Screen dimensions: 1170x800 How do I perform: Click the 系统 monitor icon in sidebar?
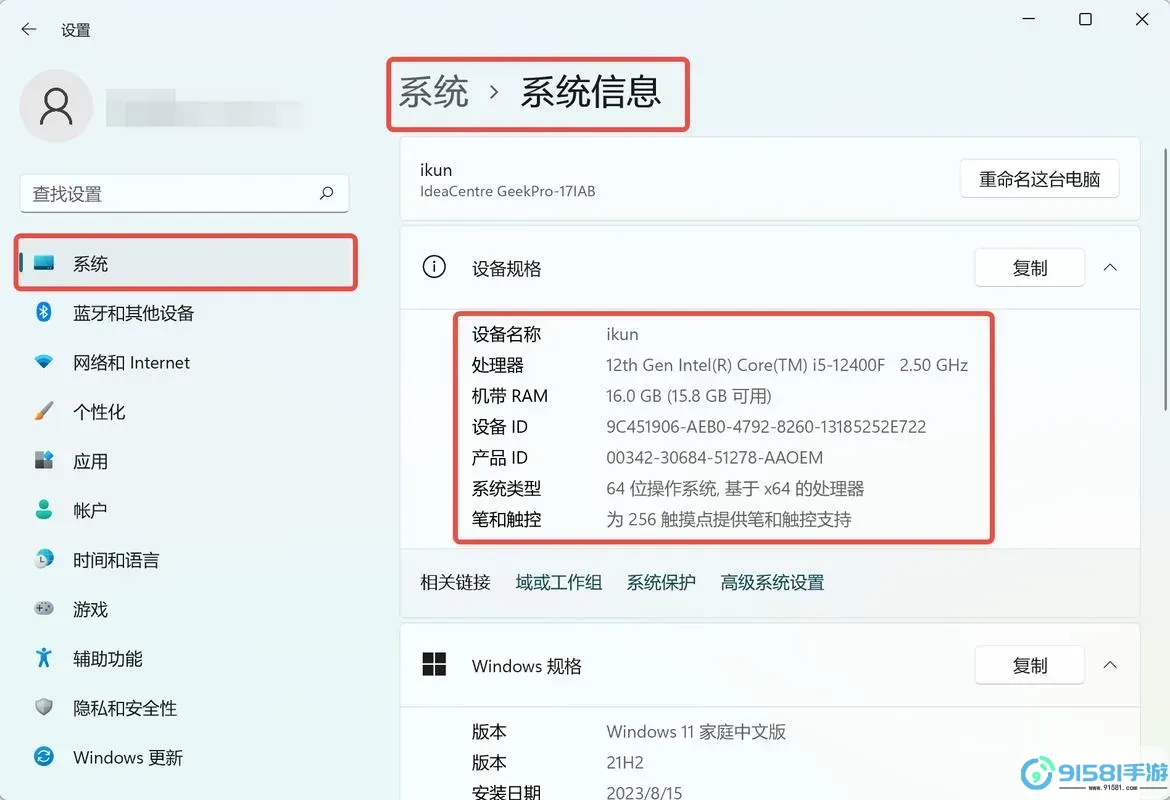(44, 263)
